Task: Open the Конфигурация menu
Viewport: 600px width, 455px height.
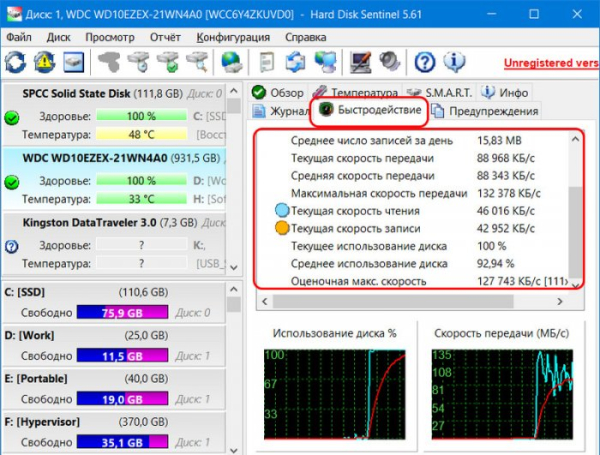Action: (x=232, y=37)
